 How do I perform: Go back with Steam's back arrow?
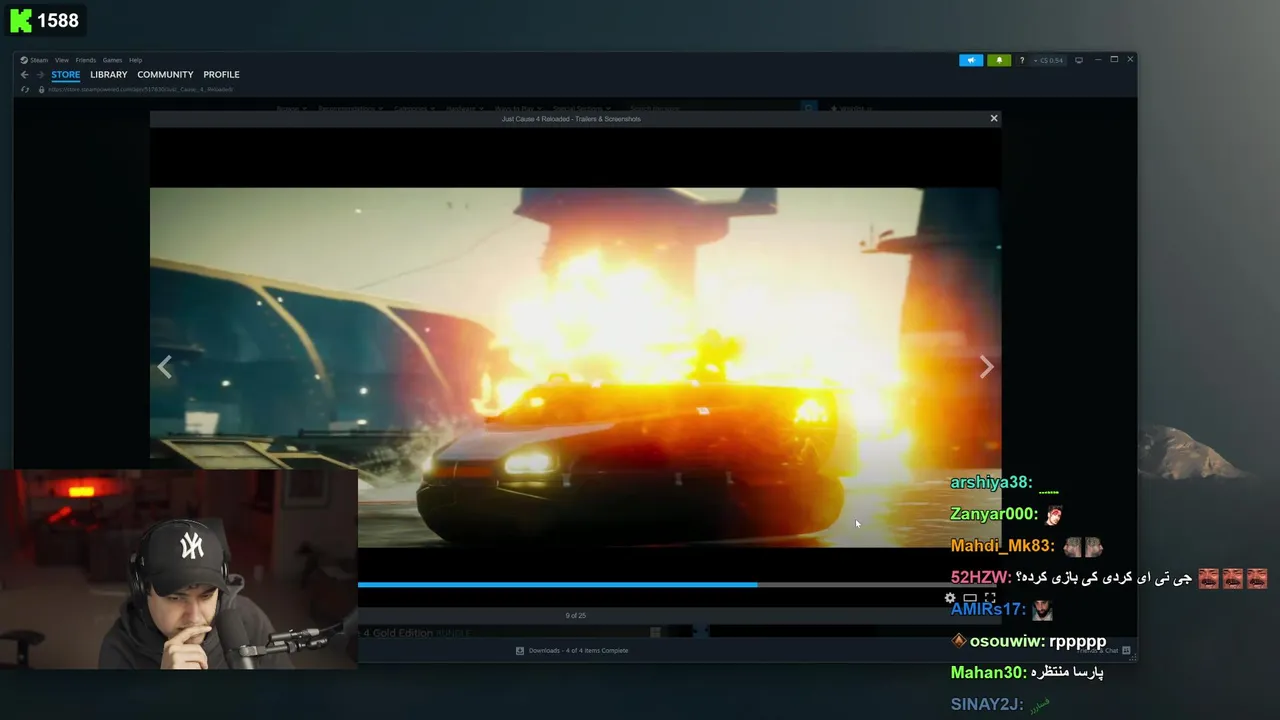(25, 74)
